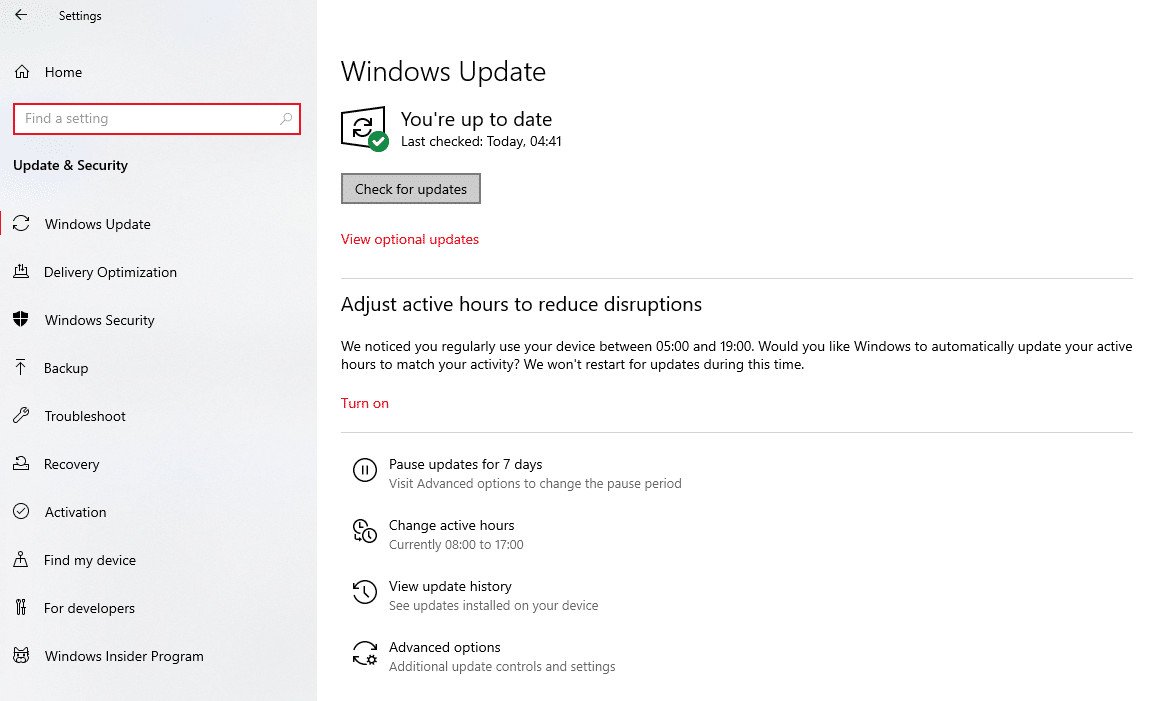Click the Pause updates icon
The height and width of the screenshot is (701, 1154).
tap(365, 470)
